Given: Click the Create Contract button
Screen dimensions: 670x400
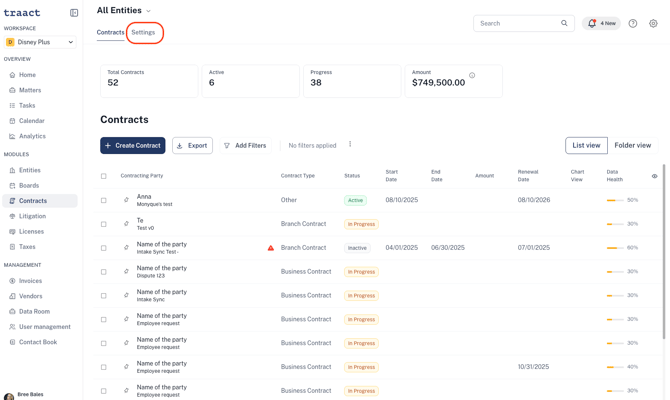Looking at the screenshot, I should [132, 146].
